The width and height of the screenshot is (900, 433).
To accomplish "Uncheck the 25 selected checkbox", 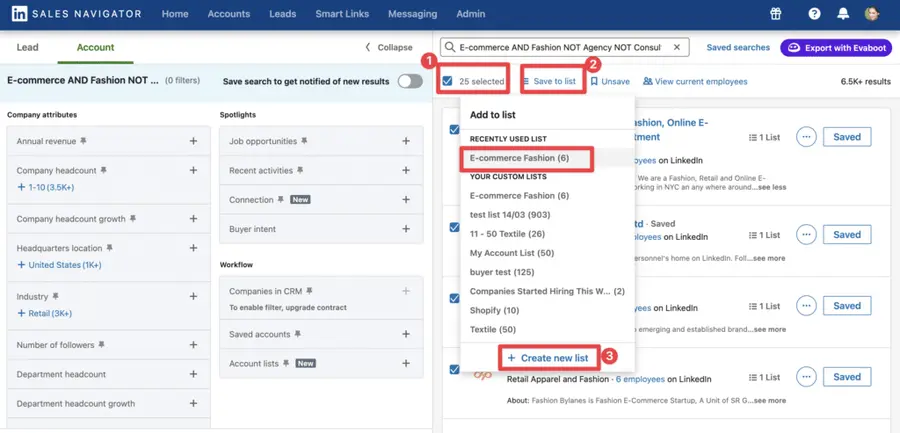I will [x=447, y=82].
